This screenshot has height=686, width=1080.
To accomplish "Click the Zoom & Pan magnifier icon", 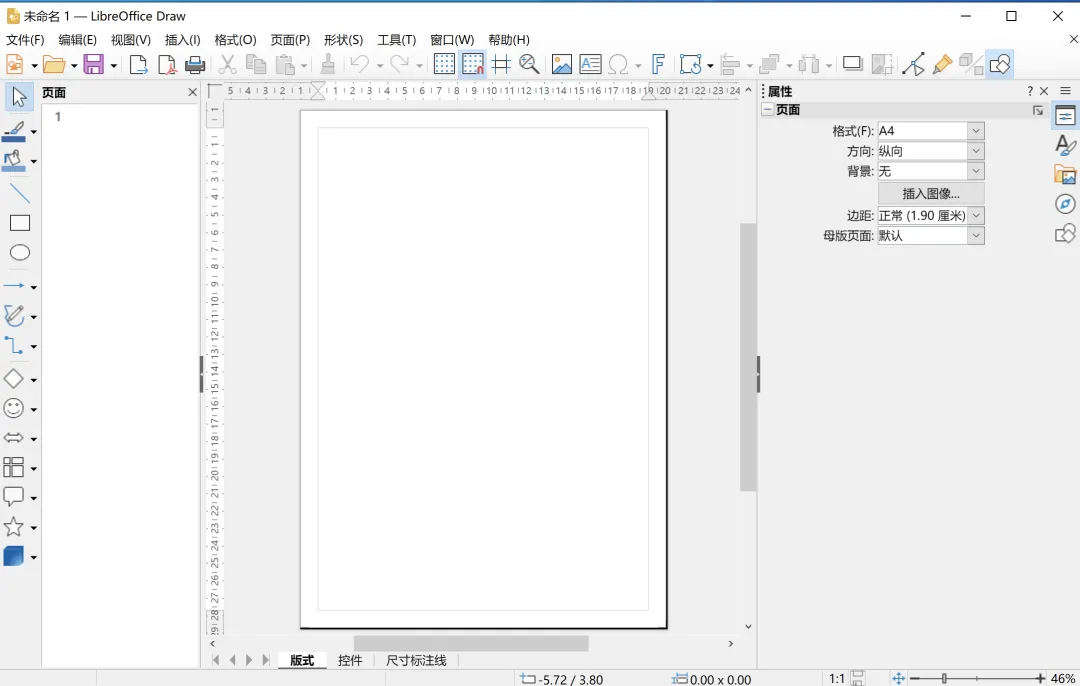I will point(529,65).
